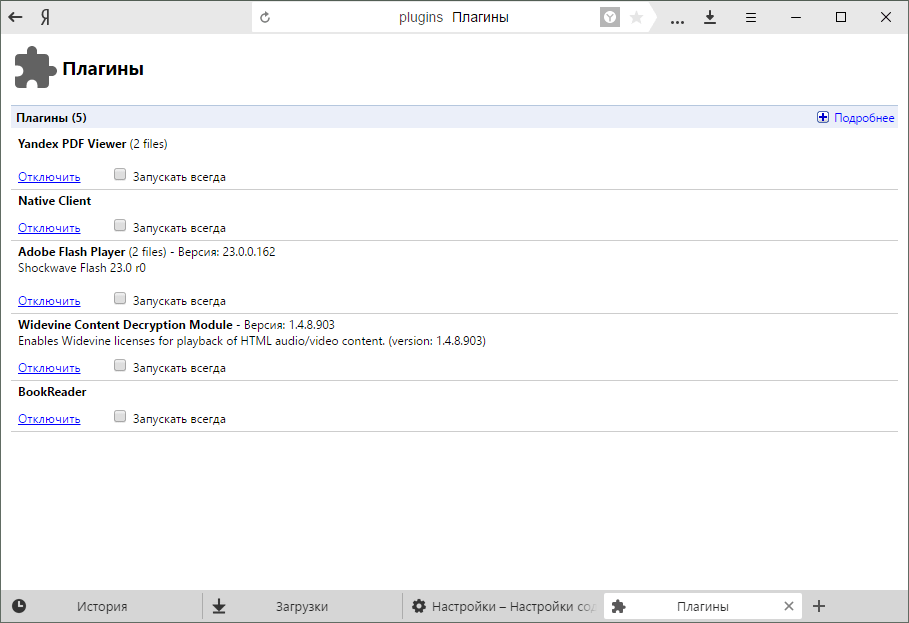Enable Запускать всегда for BookReader
Image resolution: width=909 pixels, height=623 pixels.
(x=120, y=416)
